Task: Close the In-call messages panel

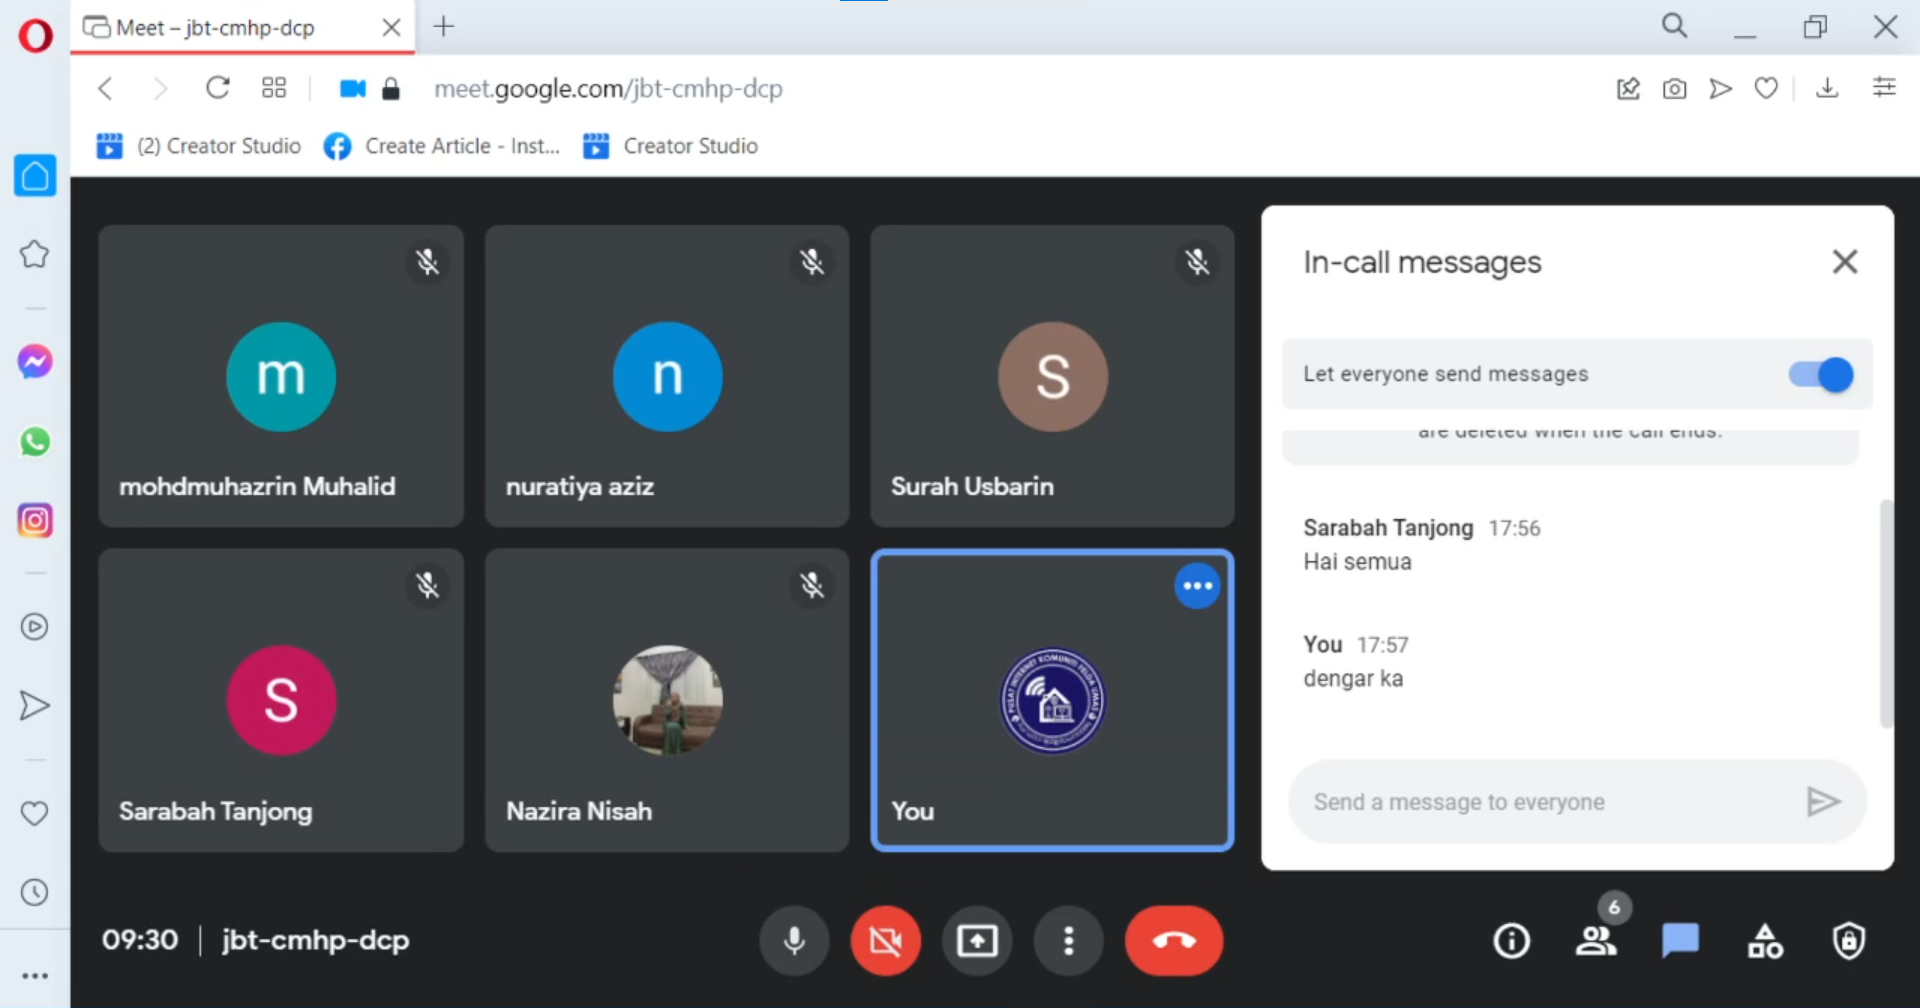Action: (x=1844, y=262)
